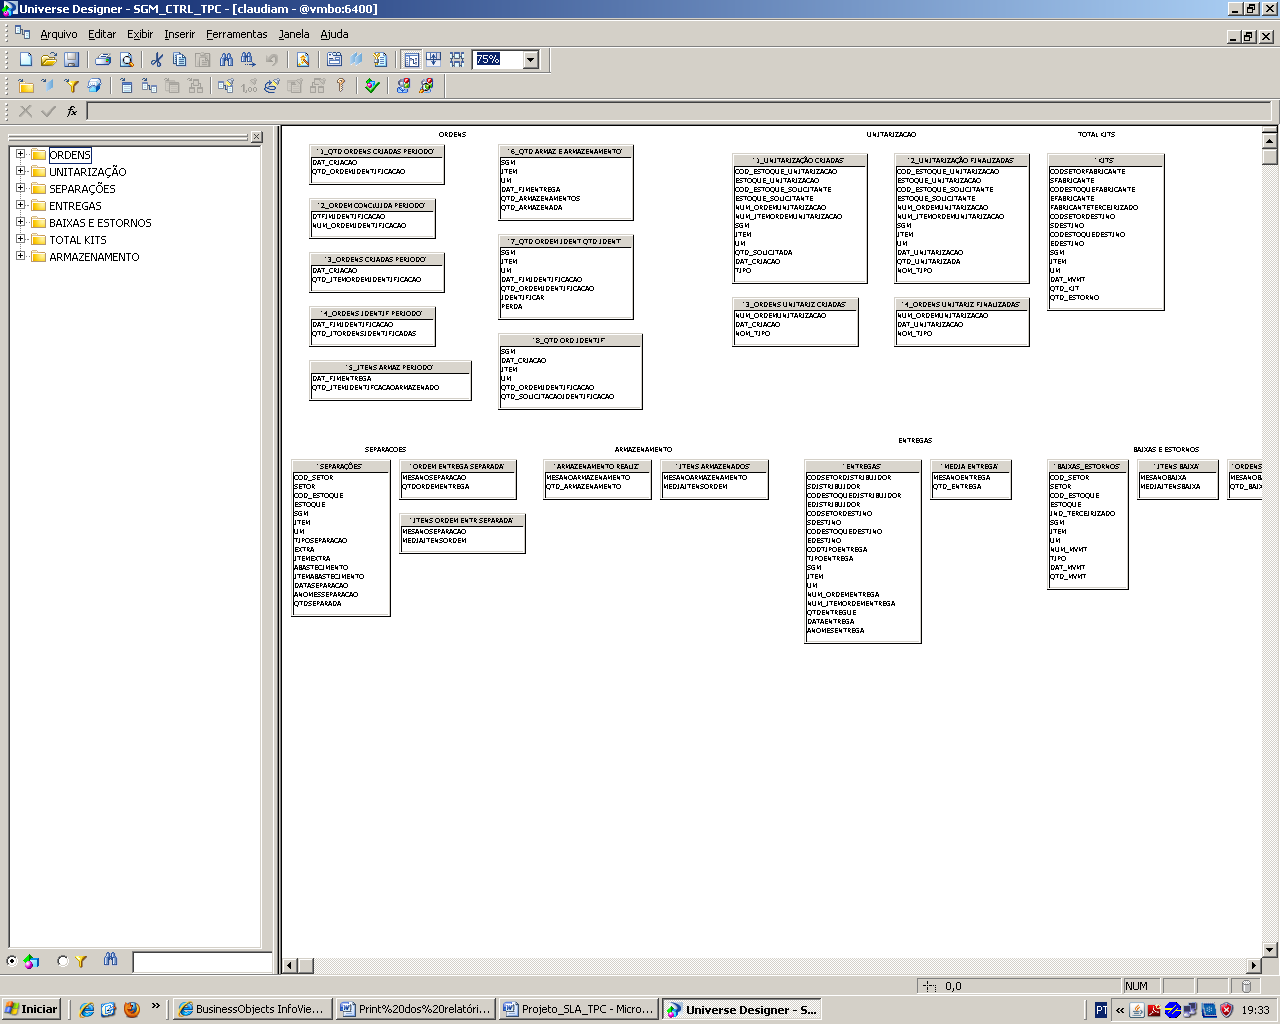Click the Detect Joins icon
Image resolution: width=1280 pixels, height=1024 pixels.
(226, 86)
